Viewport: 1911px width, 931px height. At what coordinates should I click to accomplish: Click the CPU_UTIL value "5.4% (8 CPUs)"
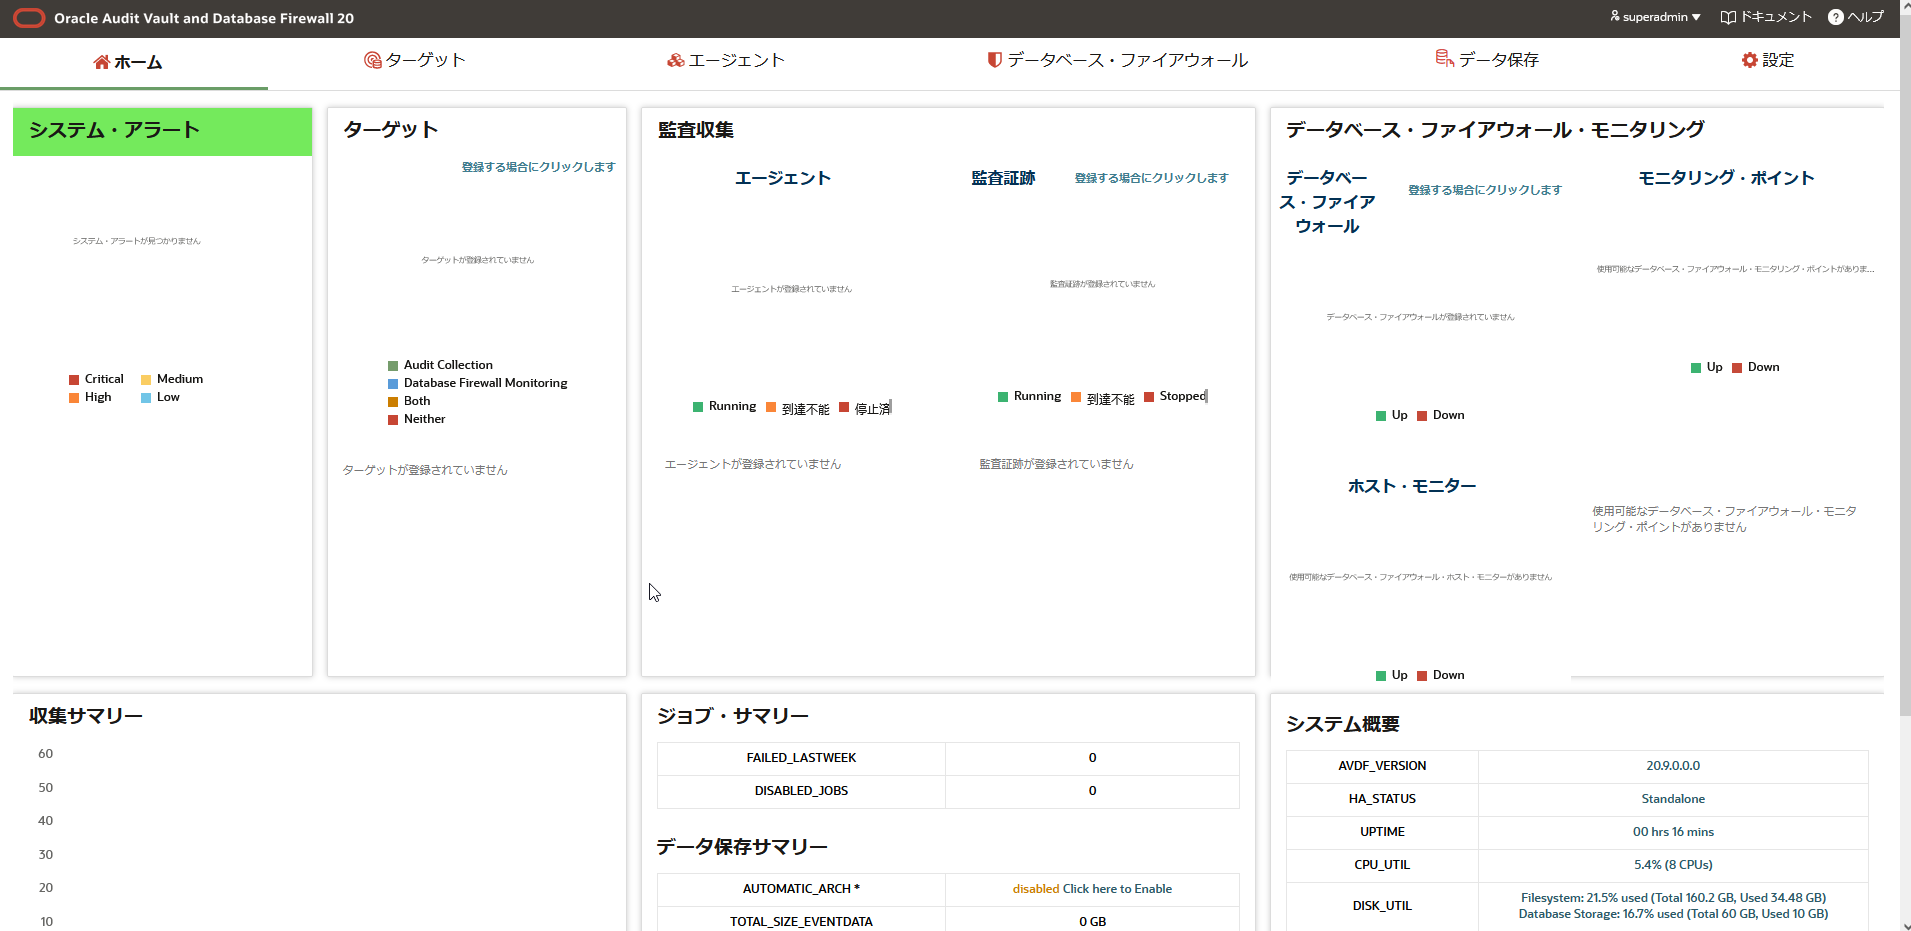click(x=1673, y=865)
